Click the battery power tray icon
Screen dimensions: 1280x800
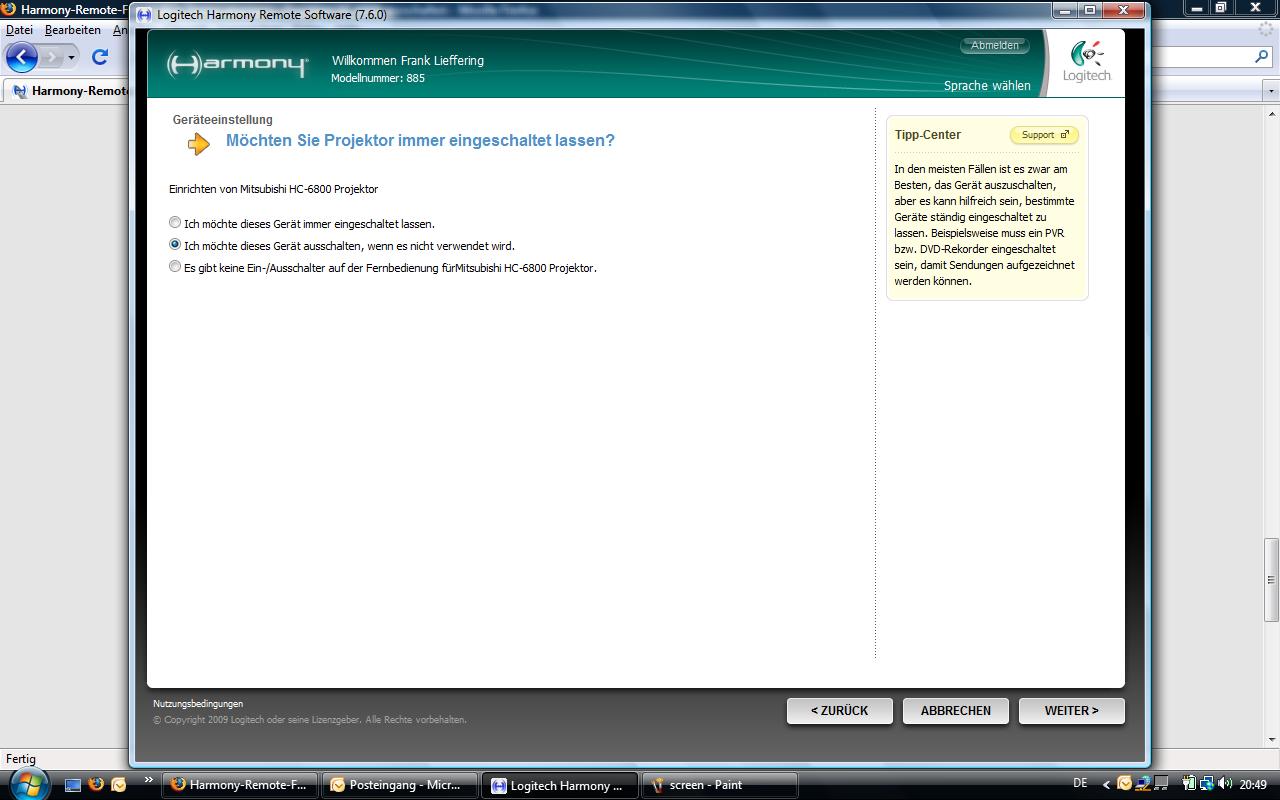1189,785
